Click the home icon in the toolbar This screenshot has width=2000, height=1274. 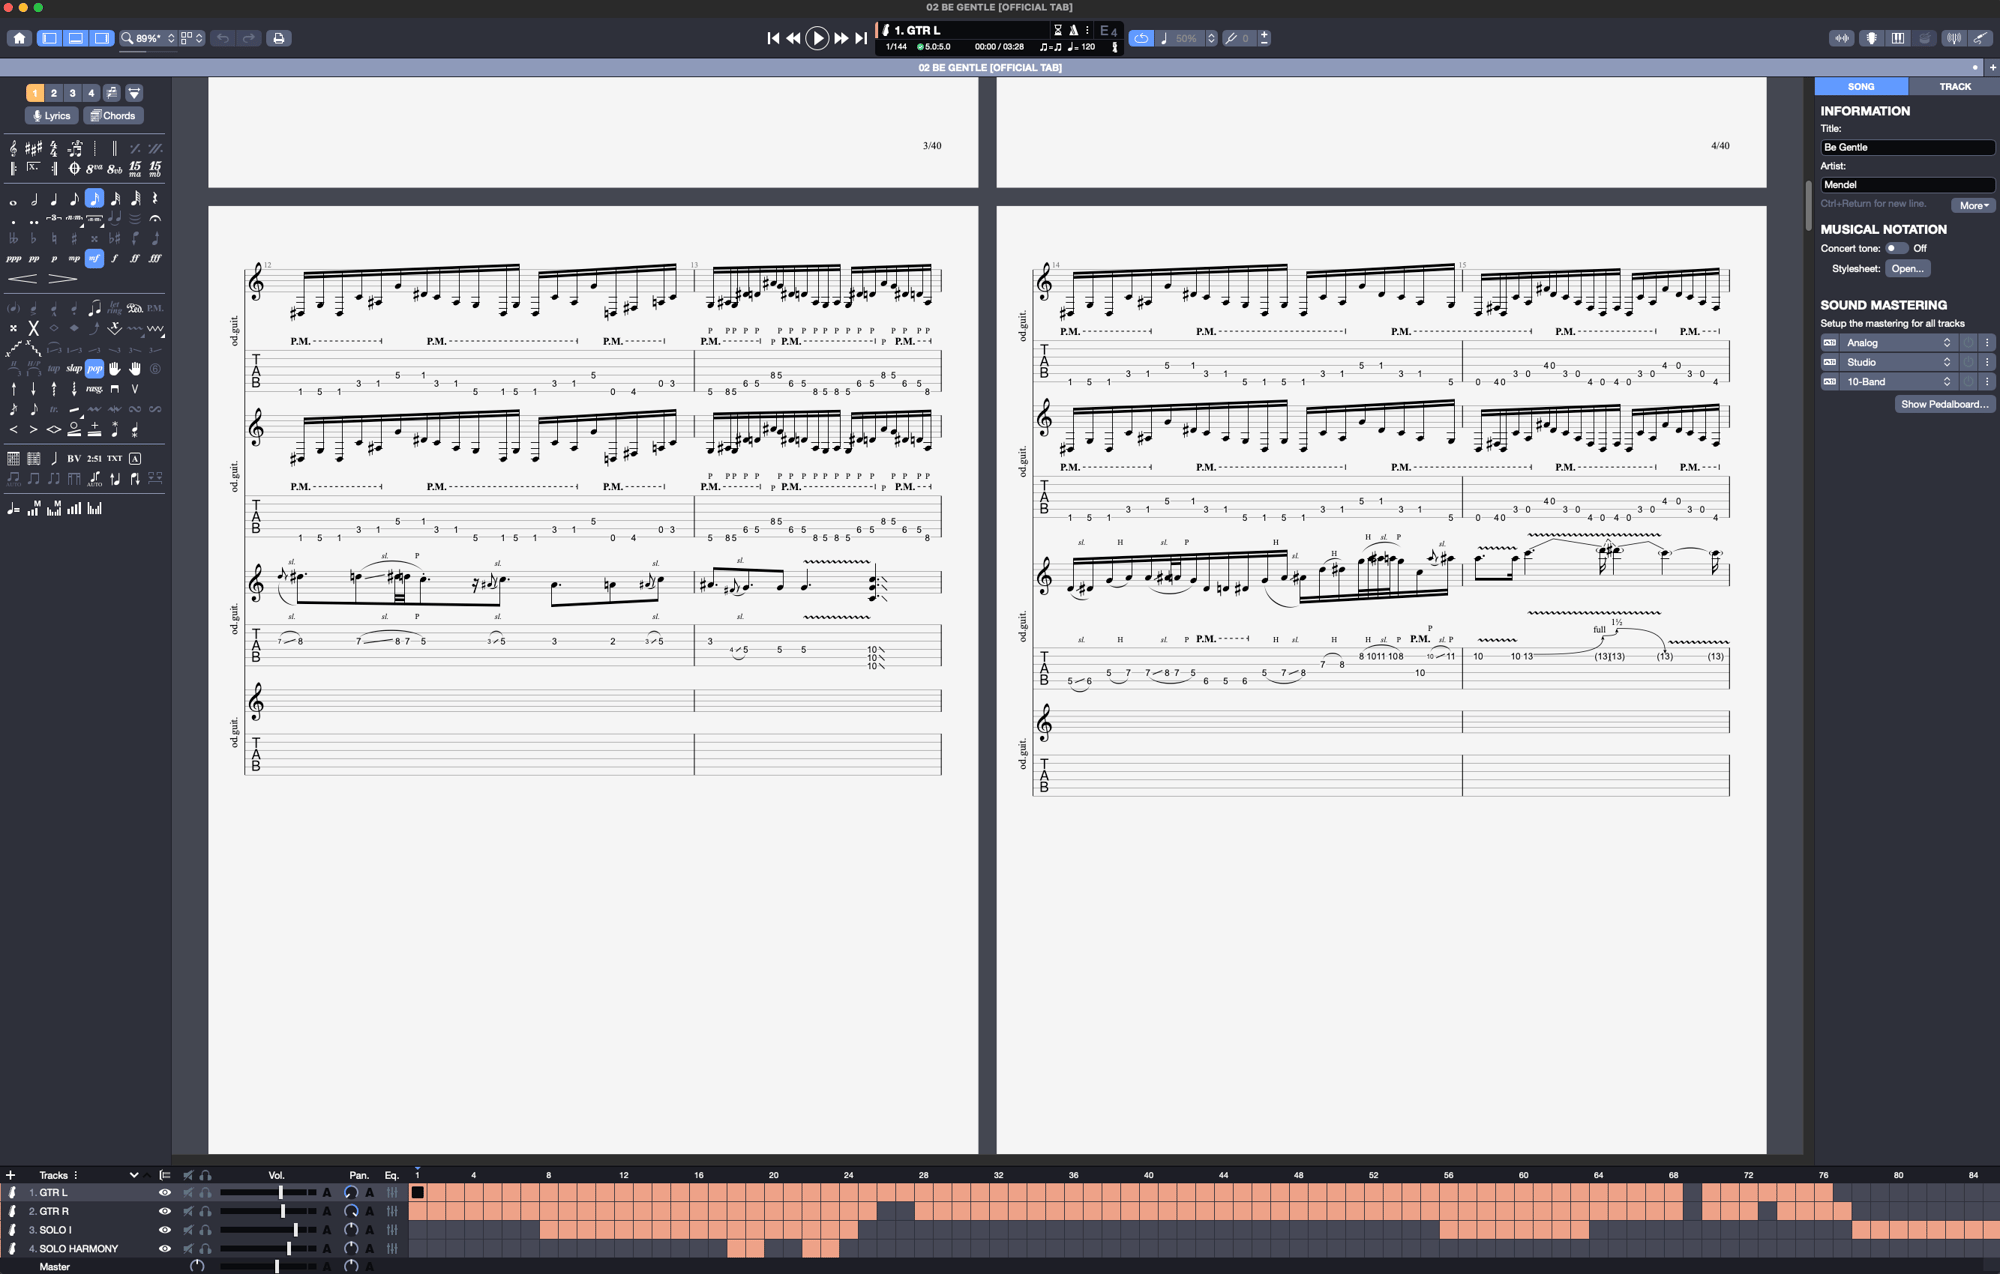(19, 38)
